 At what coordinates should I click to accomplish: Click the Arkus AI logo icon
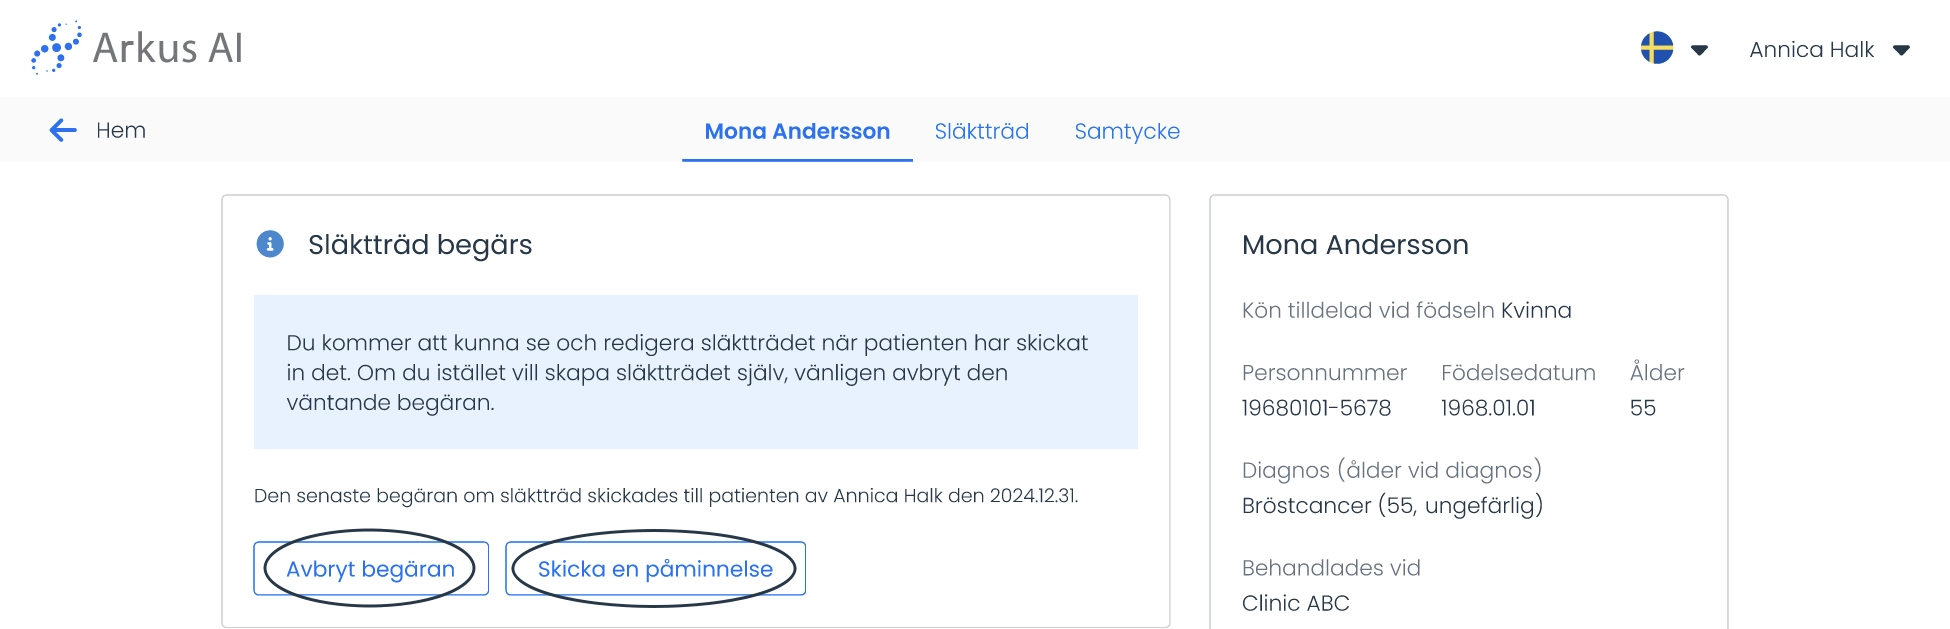(x=56, y=47)
